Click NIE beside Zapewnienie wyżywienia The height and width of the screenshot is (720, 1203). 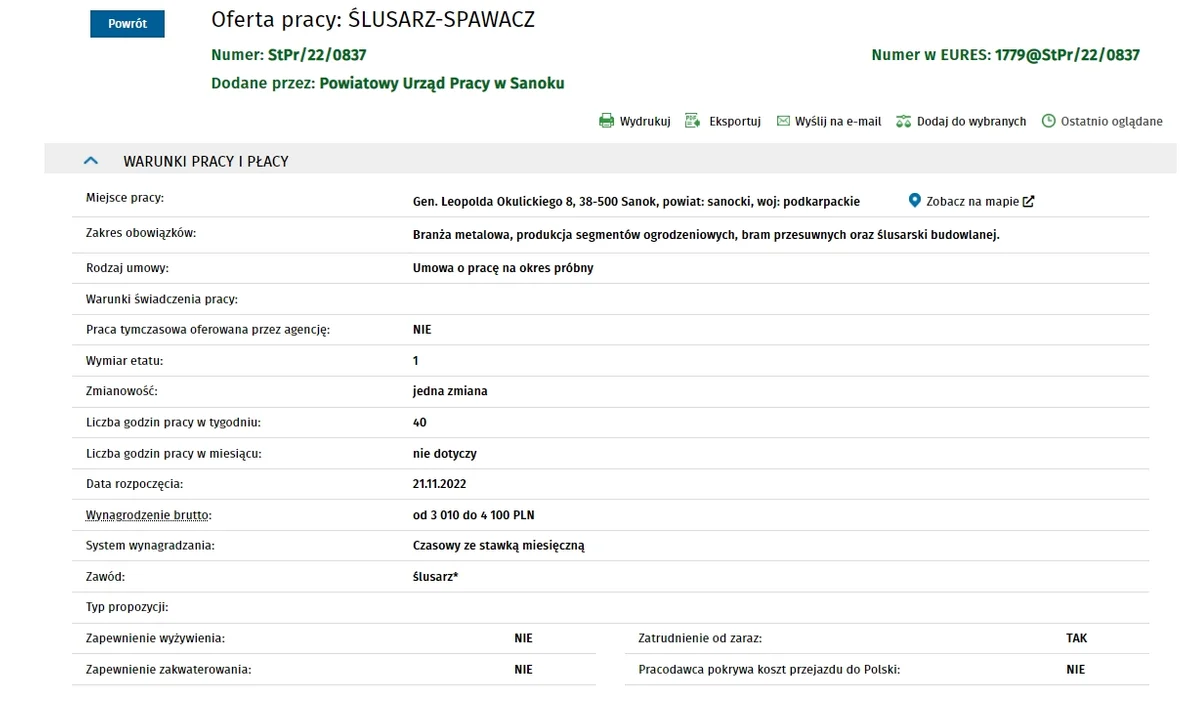(x=523, y=638)
